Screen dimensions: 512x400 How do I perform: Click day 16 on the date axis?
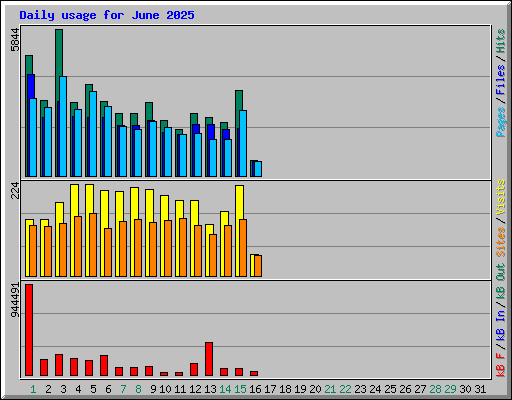tap(255, 389)
